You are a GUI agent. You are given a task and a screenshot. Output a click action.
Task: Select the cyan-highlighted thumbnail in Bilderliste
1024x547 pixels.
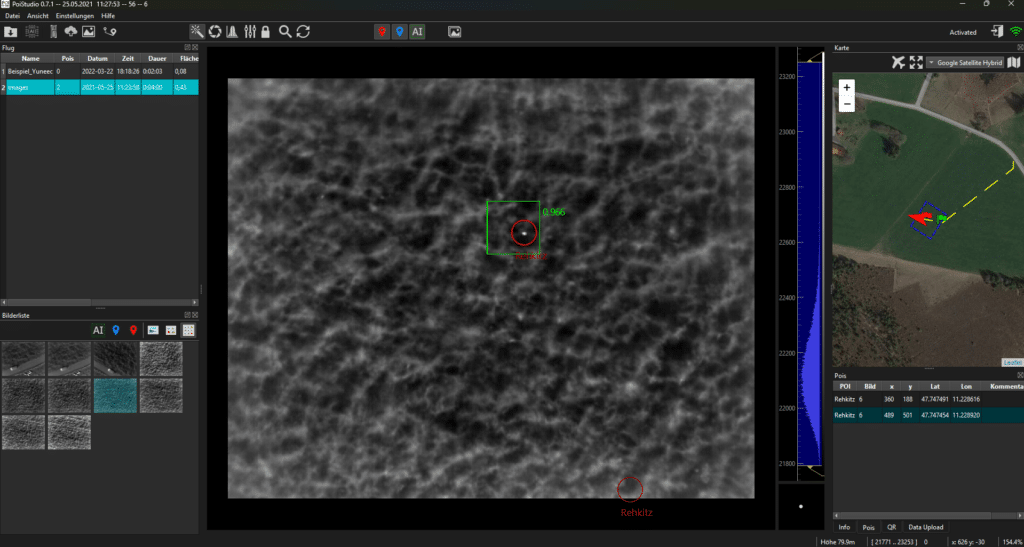[x=115, y=395]
